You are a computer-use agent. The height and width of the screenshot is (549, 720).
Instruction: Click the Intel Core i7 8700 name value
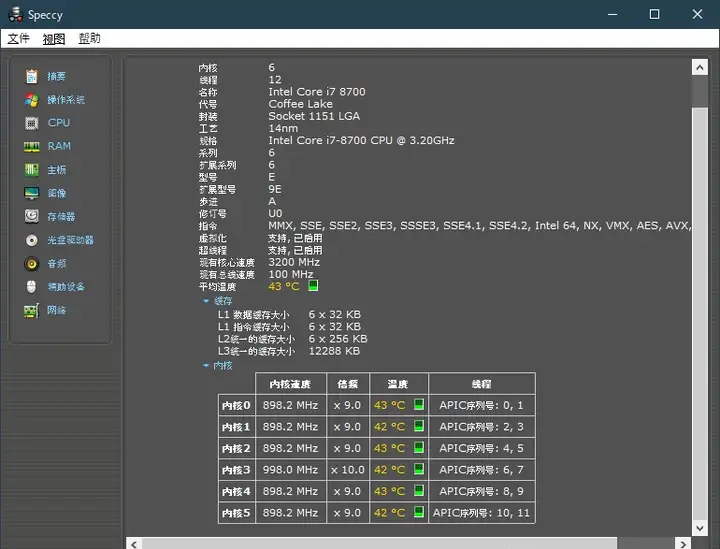tap(317, 92)
